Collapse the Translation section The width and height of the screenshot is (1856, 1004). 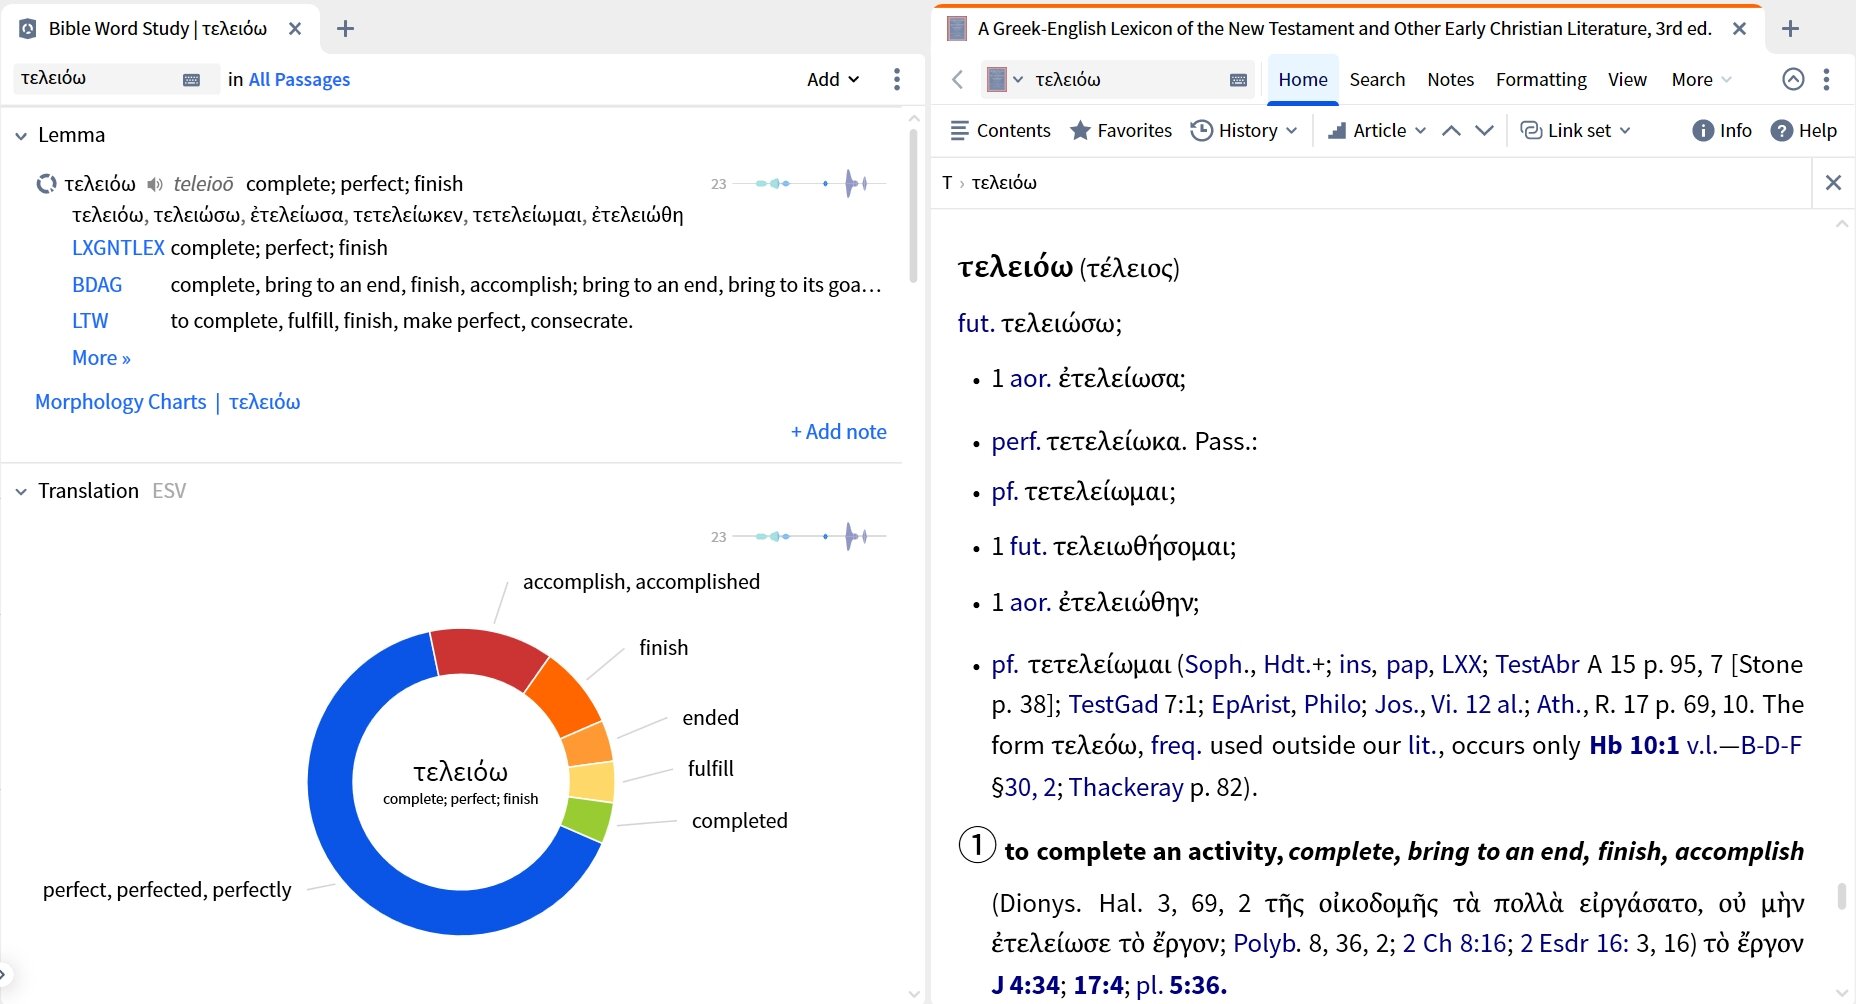point(21,492)
